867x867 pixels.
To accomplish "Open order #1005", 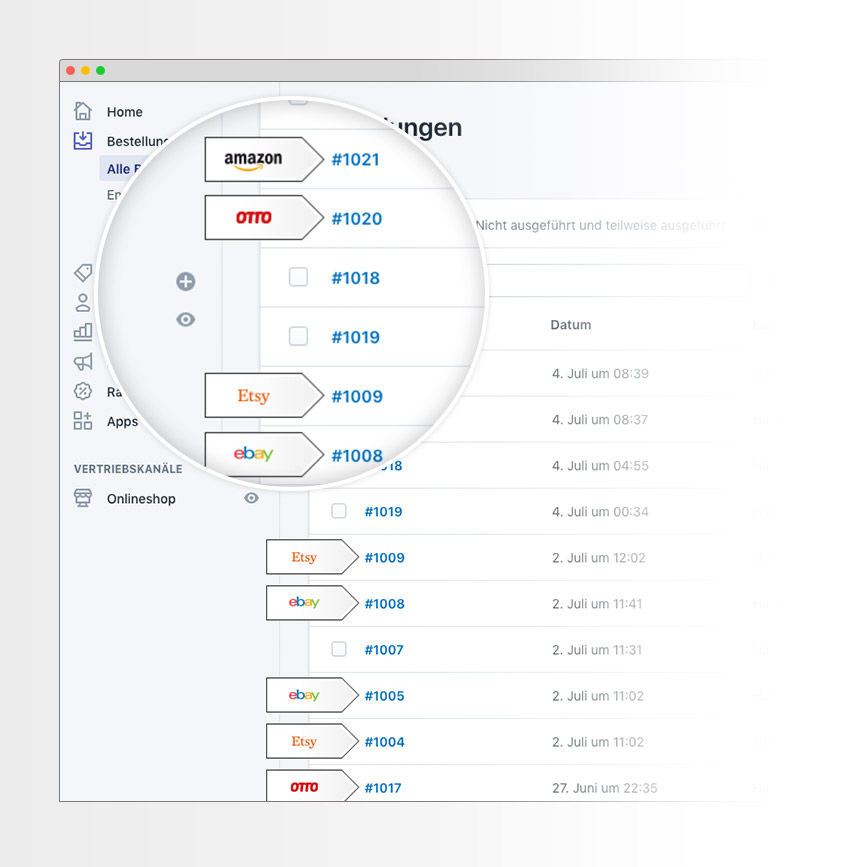I will click(384, 696).
